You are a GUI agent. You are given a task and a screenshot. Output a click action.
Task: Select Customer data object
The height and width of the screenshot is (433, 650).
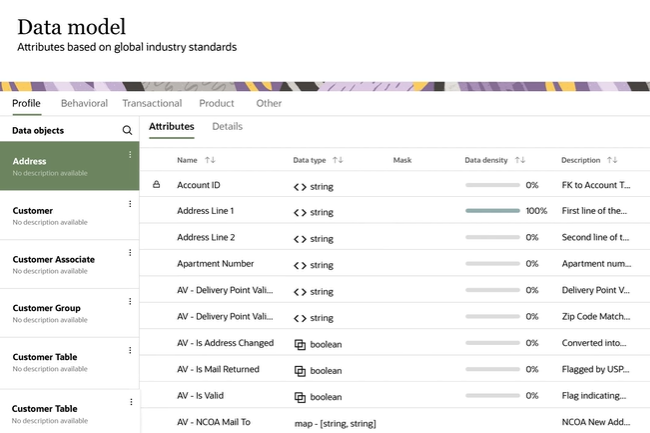[70, 215]
